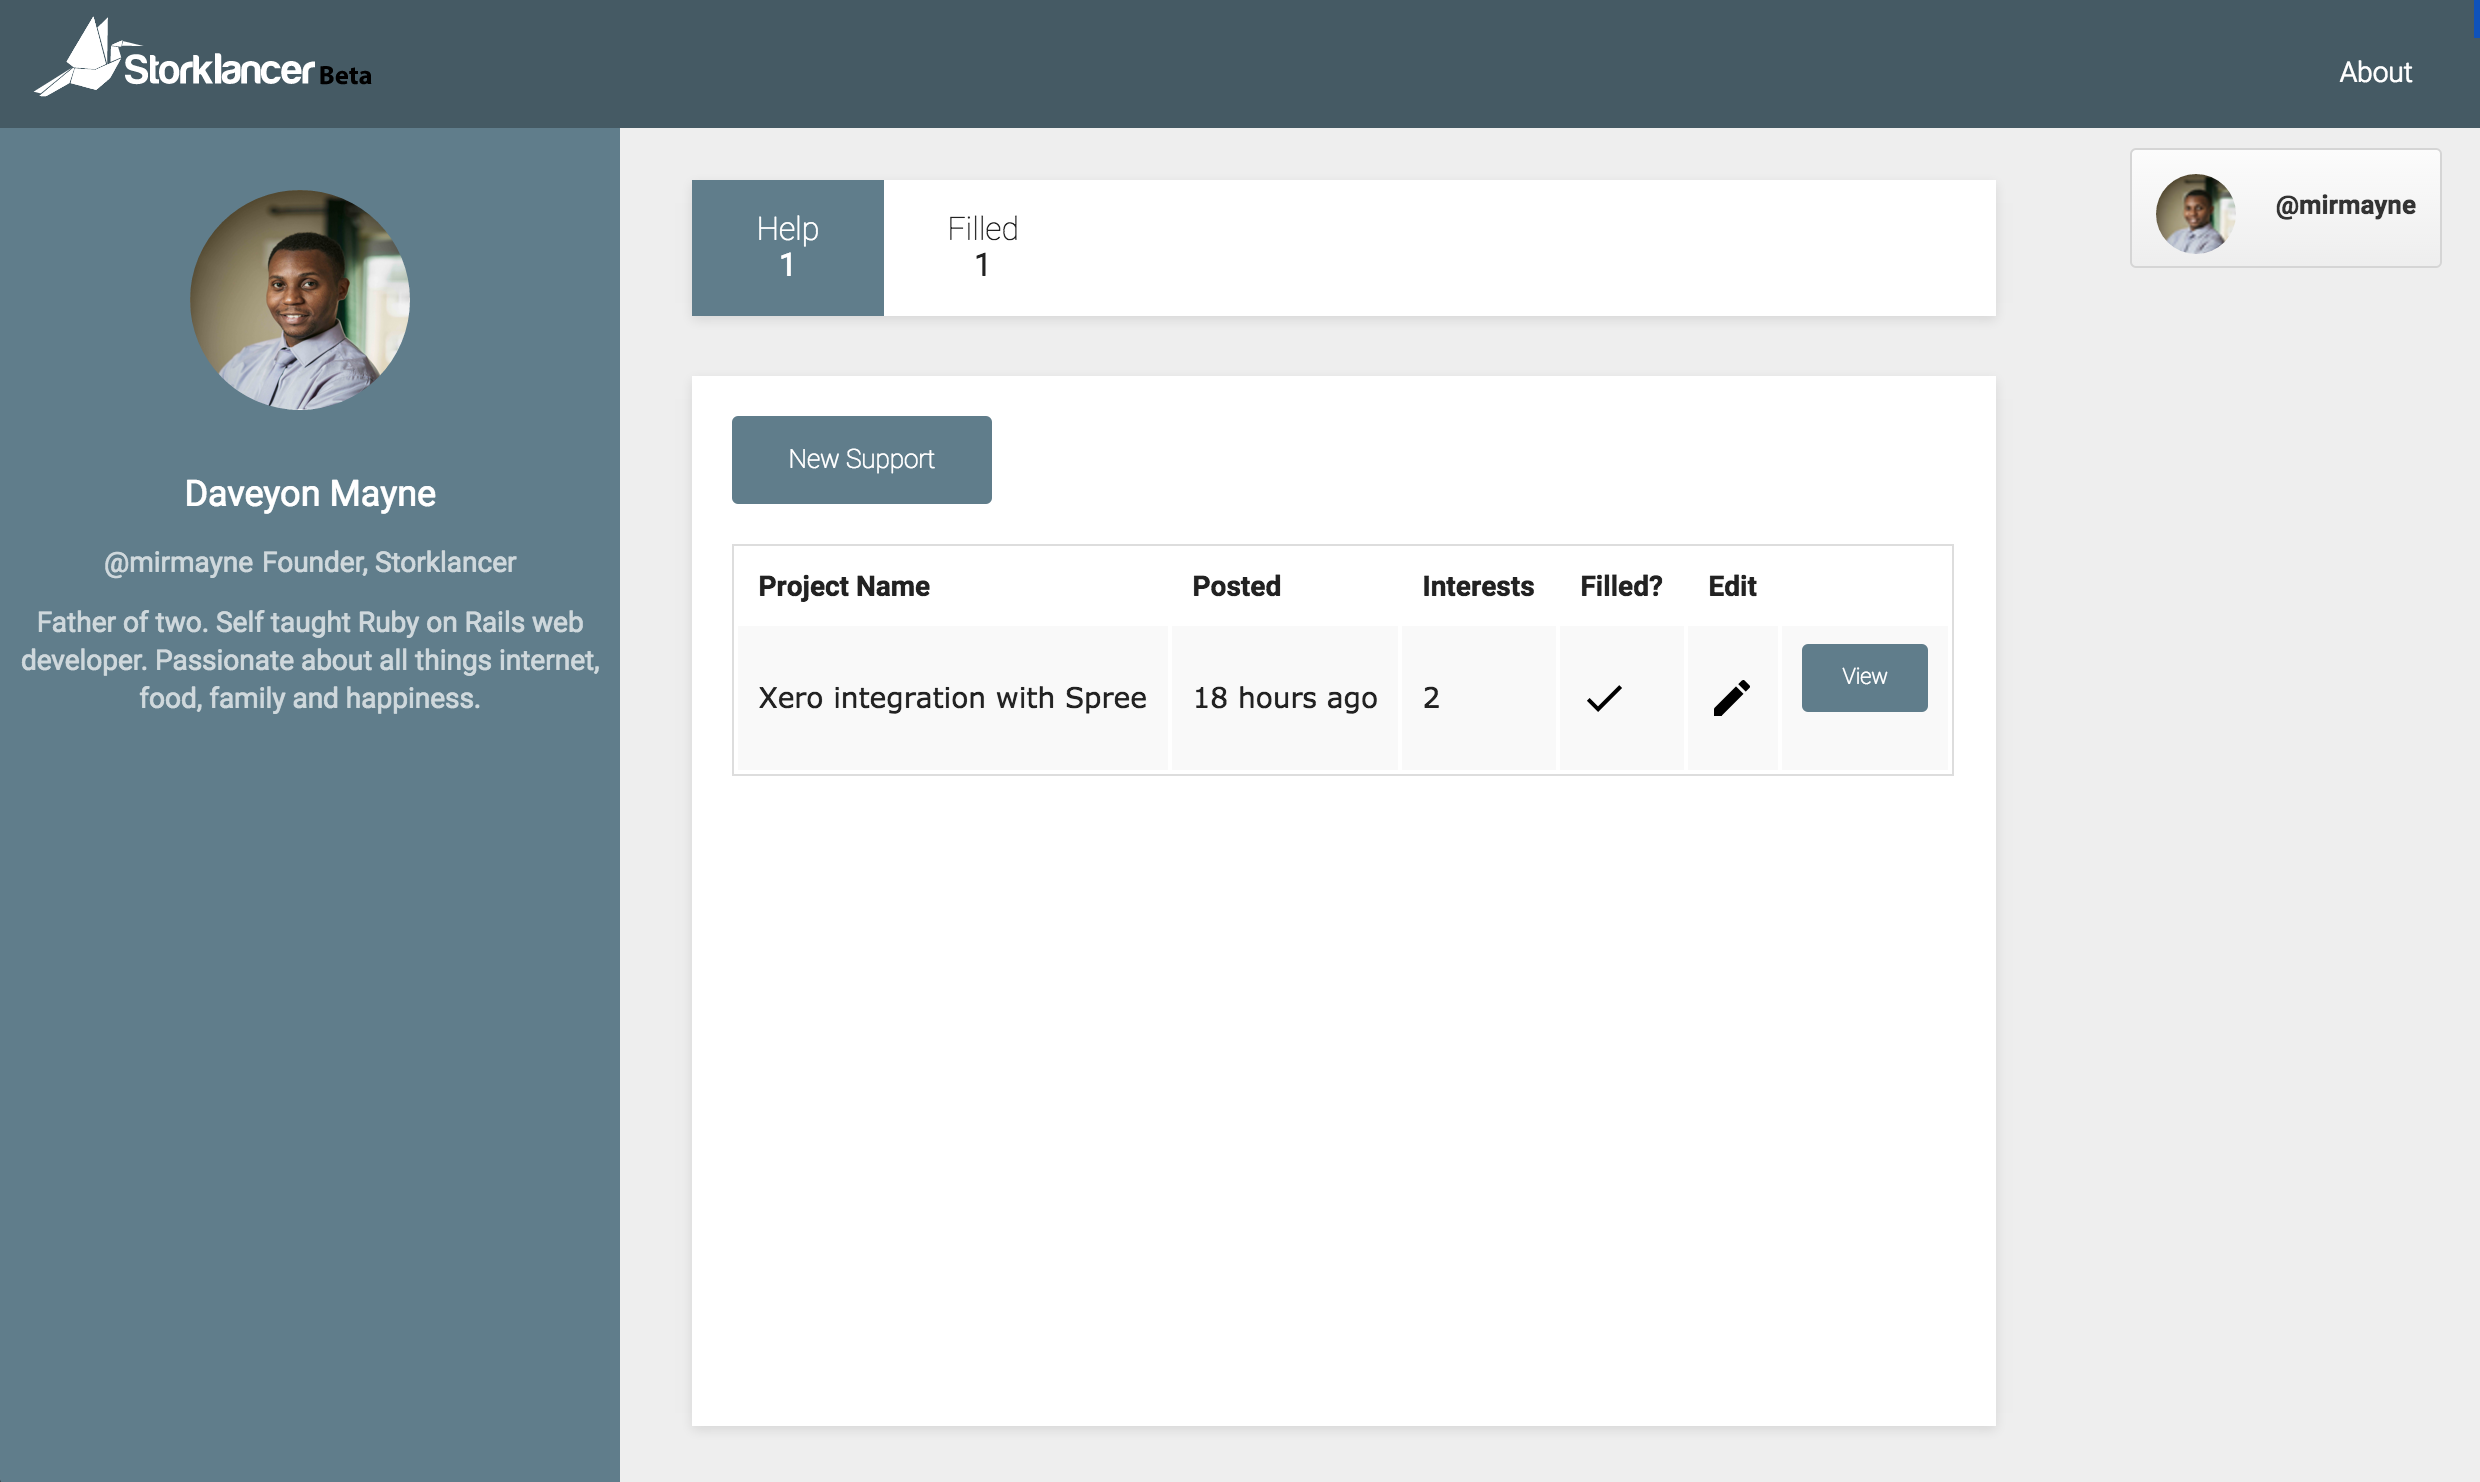Click the Posted column header
Viewport: 2480px width, 1482px height.
click(1236, 586)
